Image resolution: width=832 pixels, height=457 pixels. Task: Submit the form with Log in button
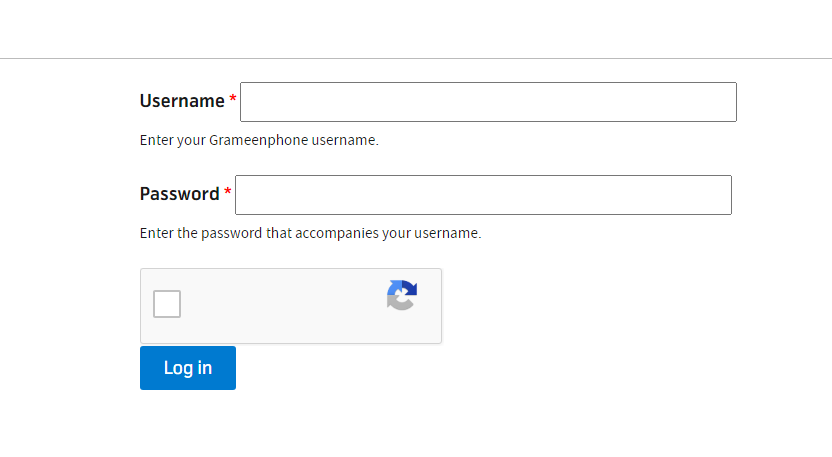click(x=188, y=368)
